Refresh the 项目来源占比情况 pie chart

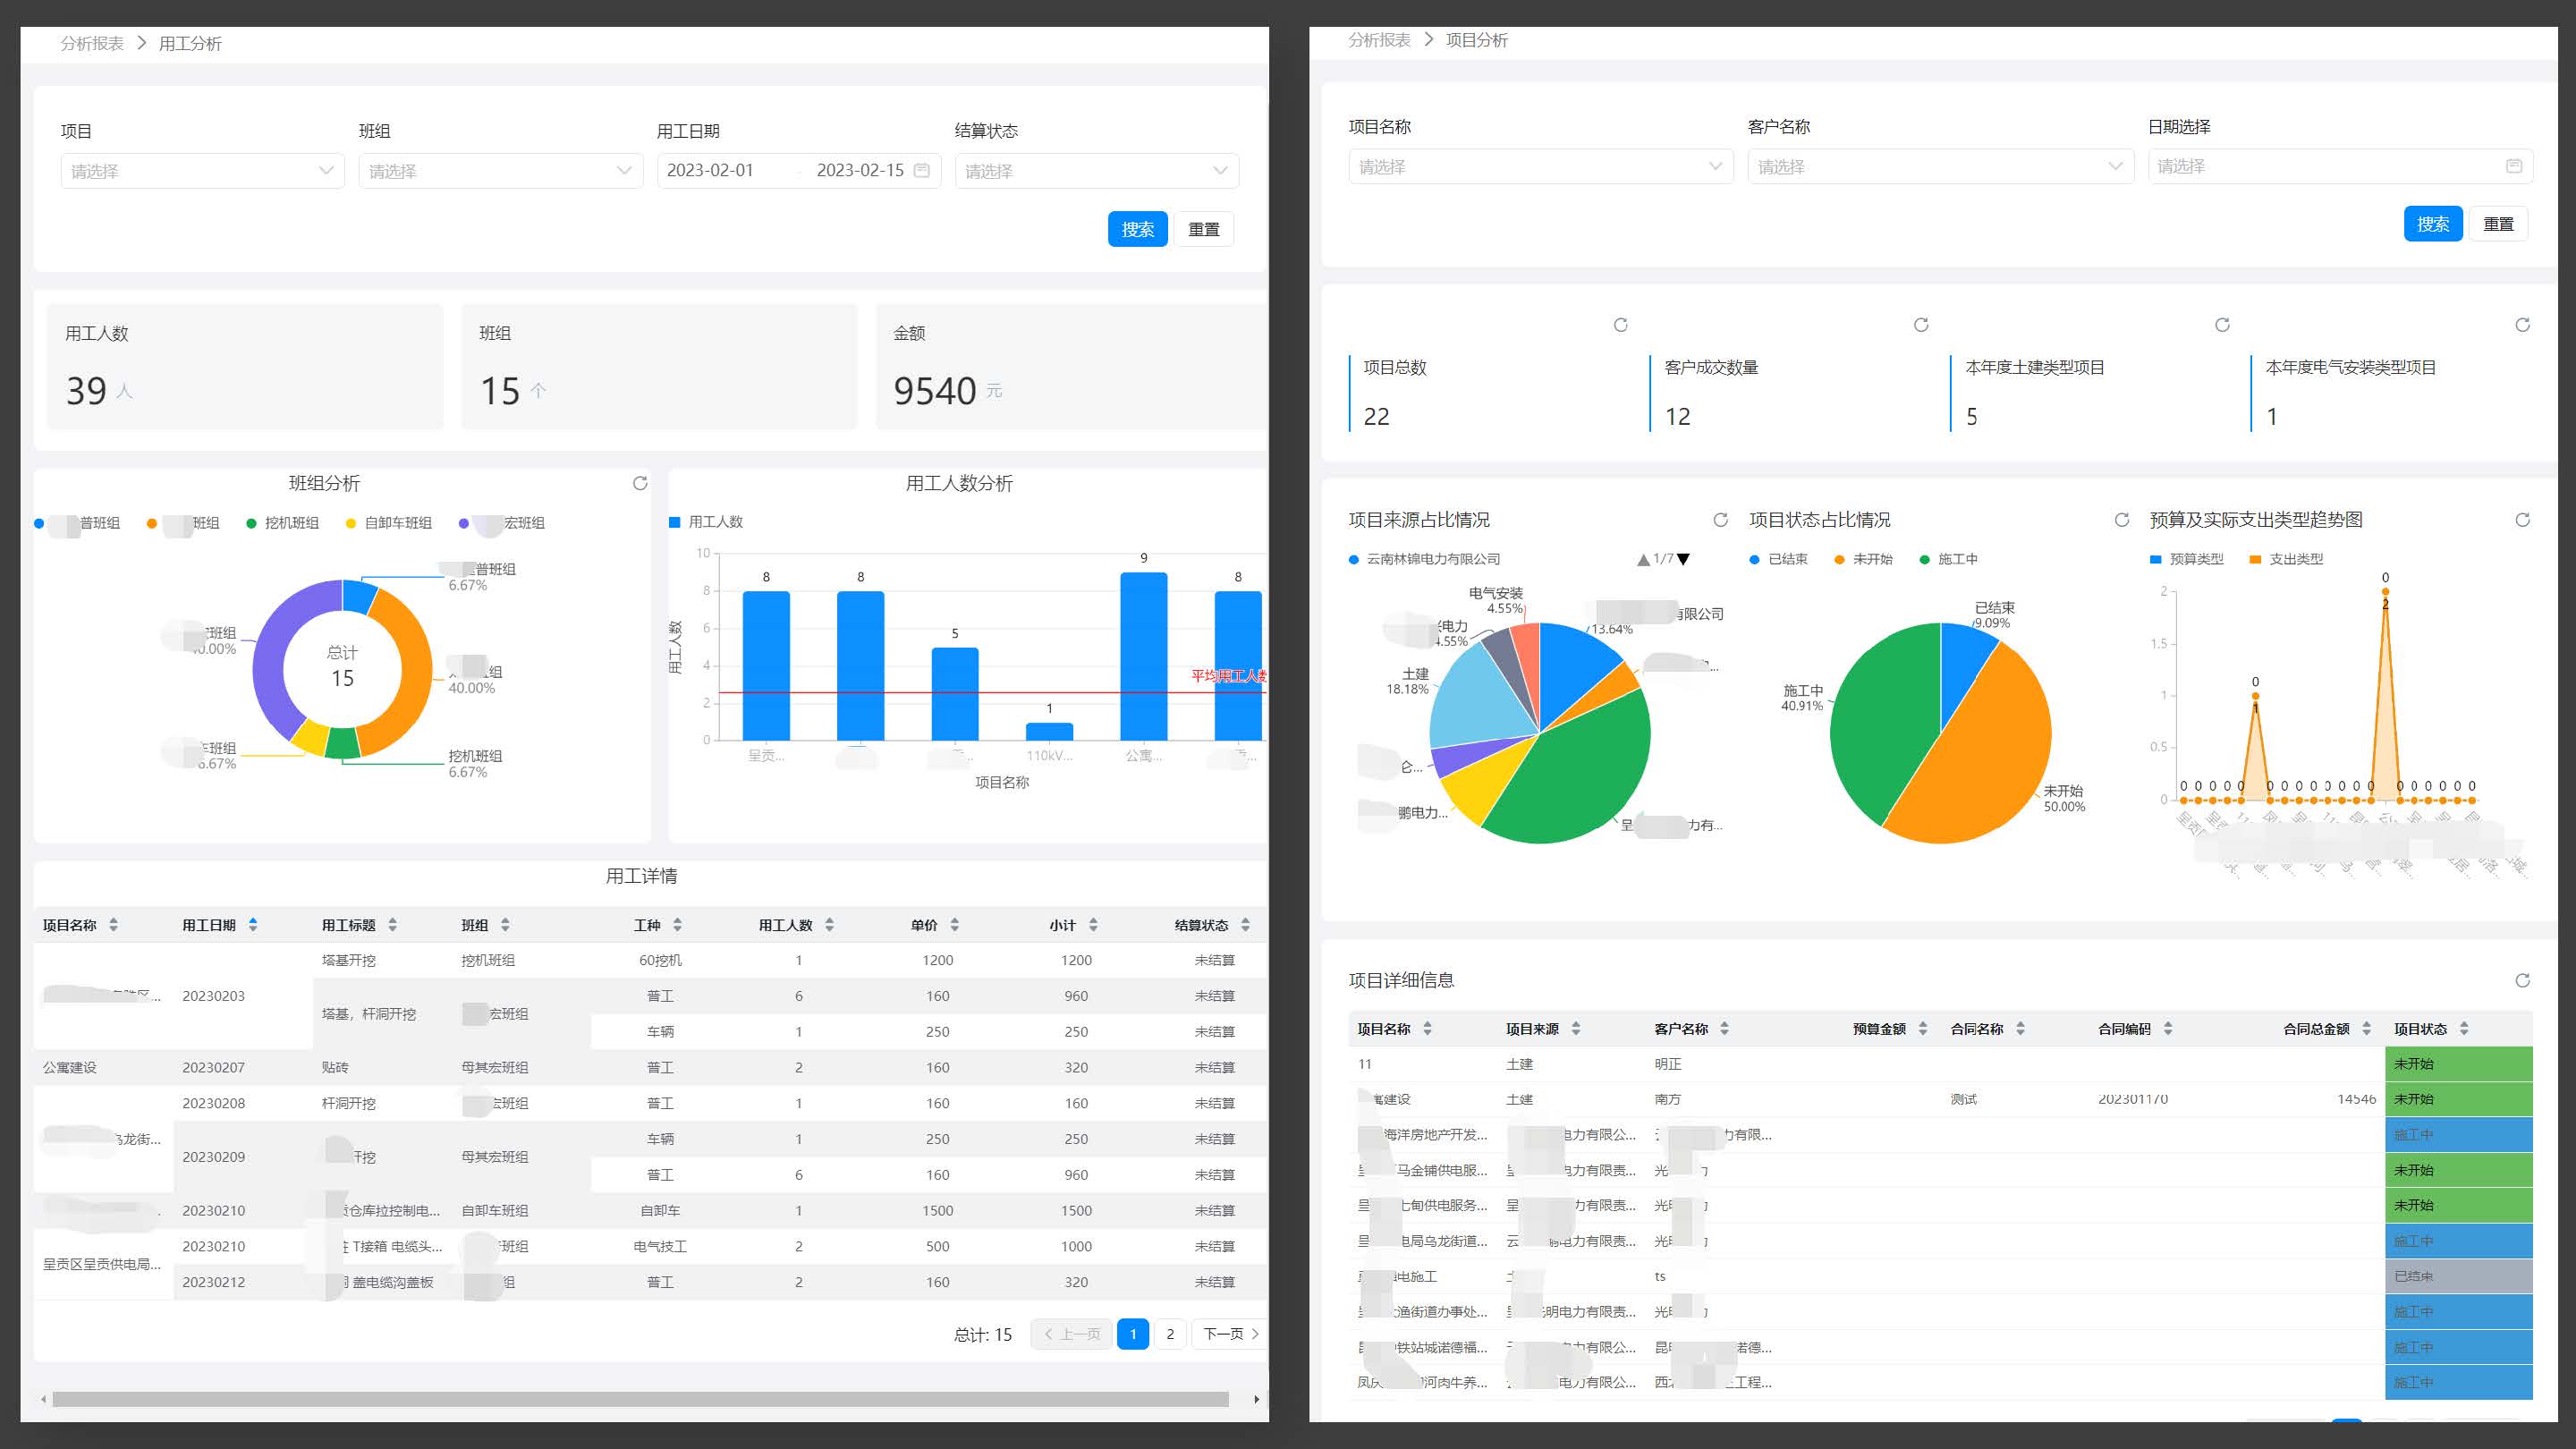[x=1720, y=520]
